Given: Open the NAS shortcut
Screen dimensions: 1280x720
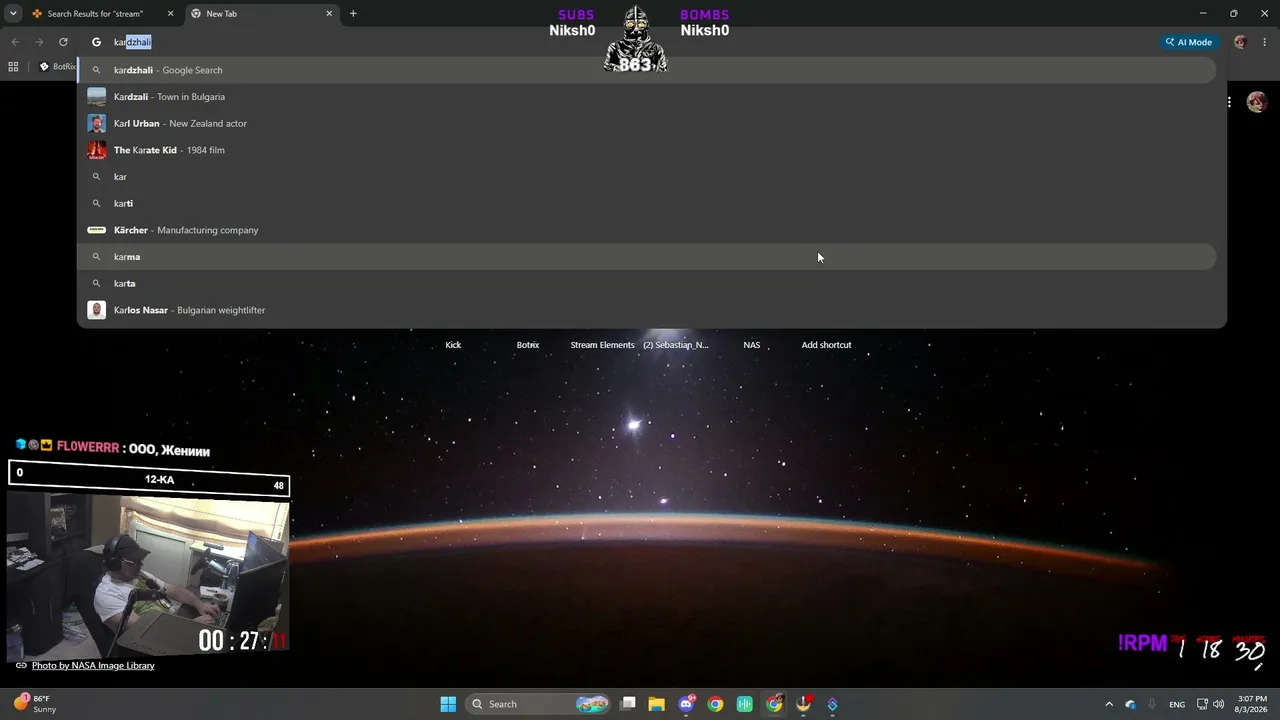Looking at the screenshot, I should pyautogui.click(x=752, y=345).
